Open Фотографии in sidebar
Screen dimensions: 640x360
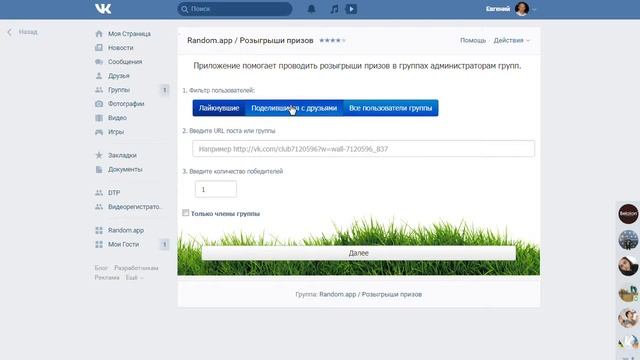[126, 104]
